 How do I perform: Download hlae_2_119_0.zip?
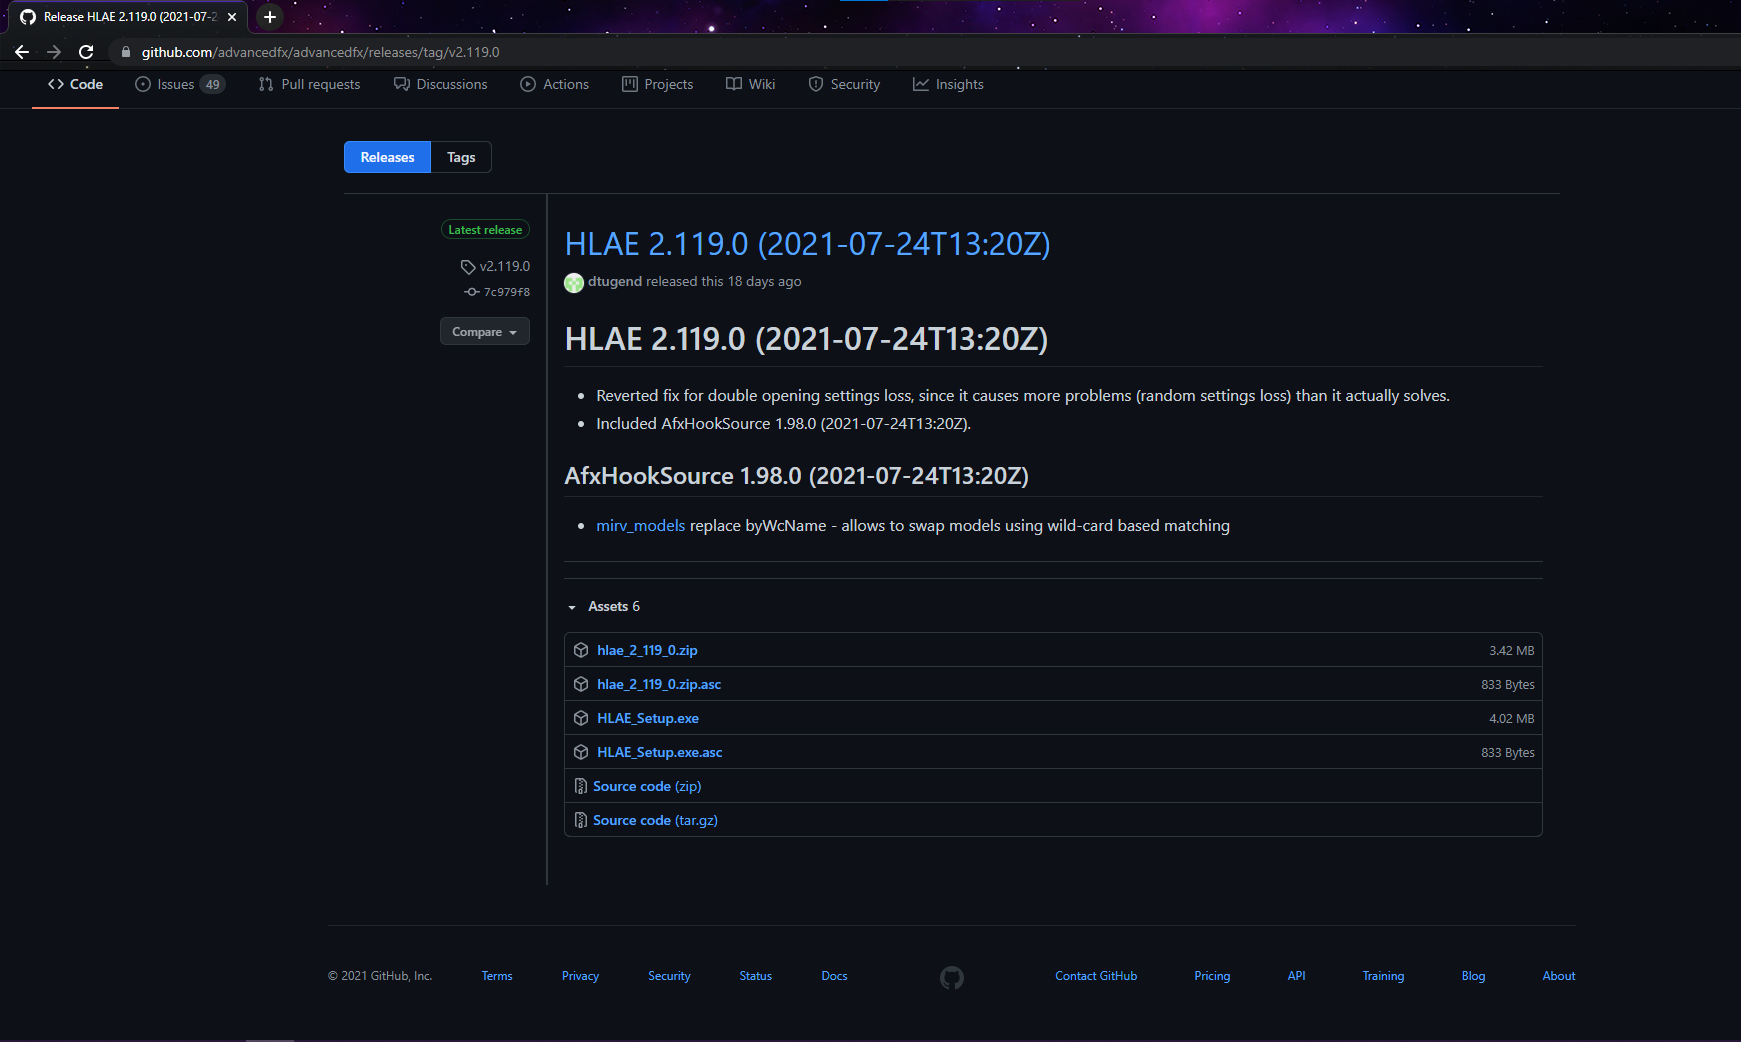click(647, 650)
